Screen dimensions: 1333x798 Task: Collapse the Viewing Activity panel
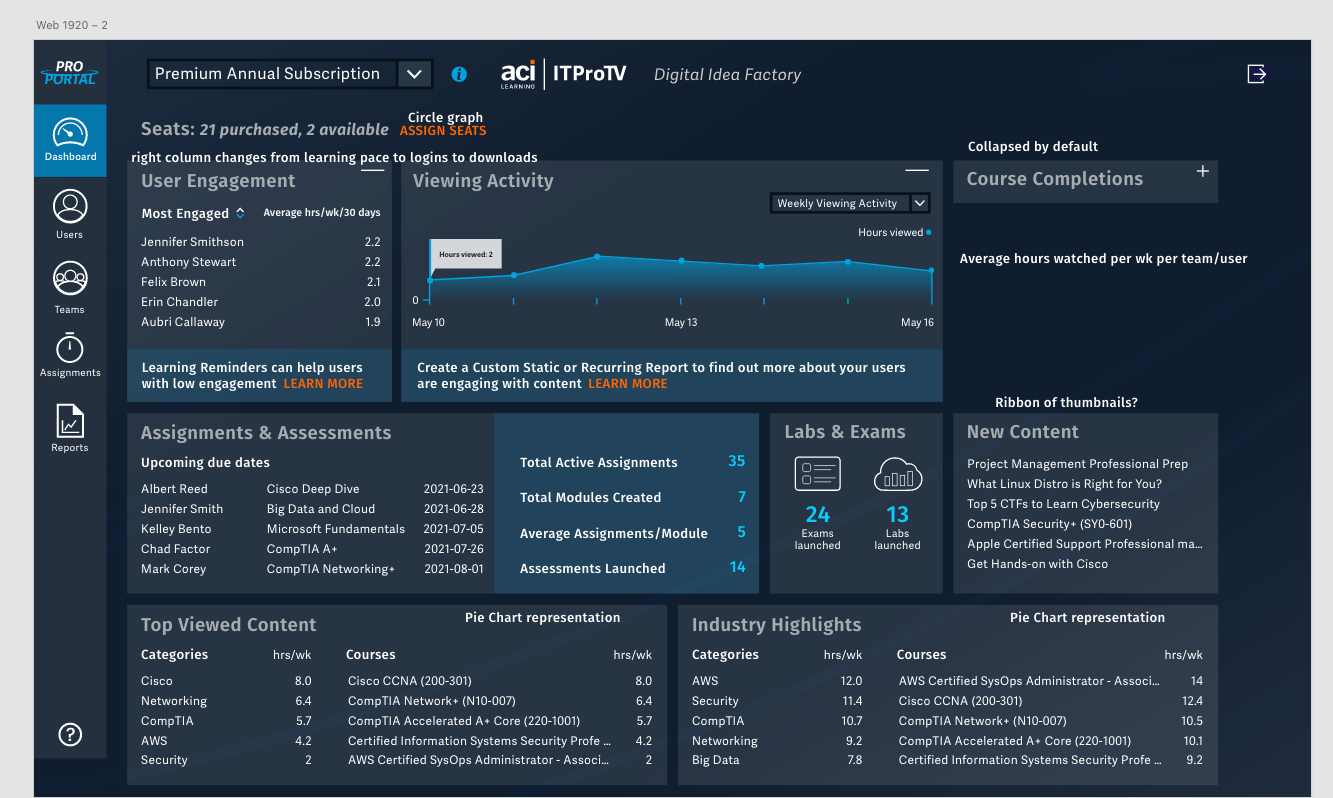(x=917, y=171)
